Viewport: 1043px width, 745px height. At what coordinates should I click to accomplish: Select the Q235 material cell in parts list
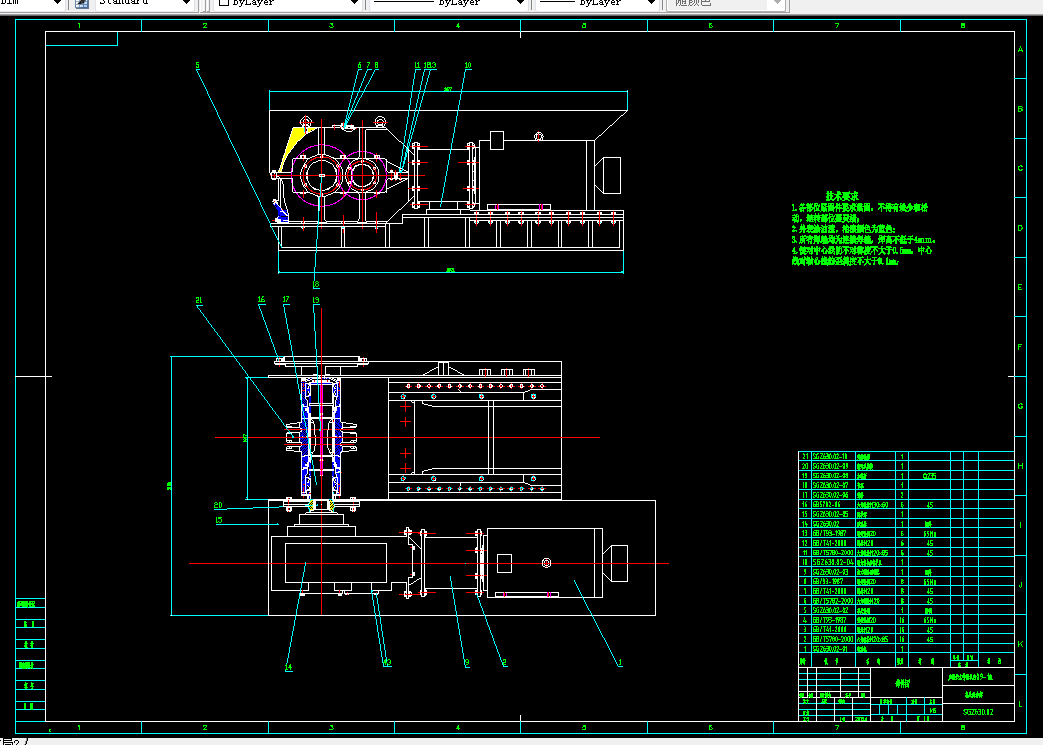pyautogui.click(x=929, y=476)
